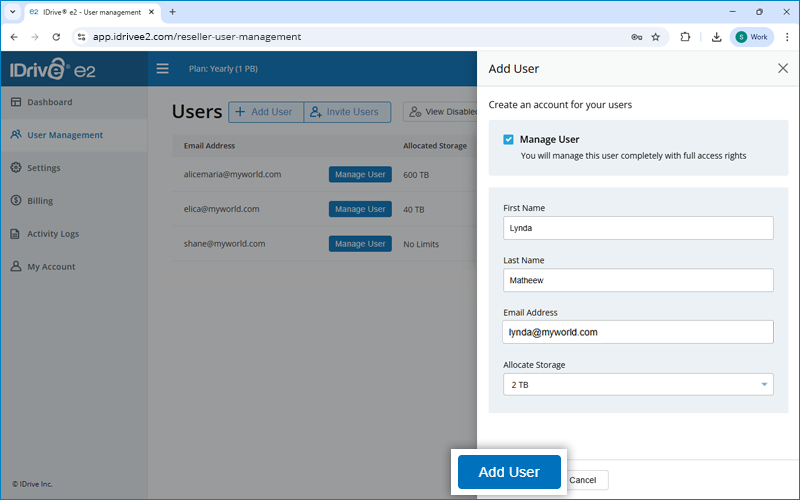Click the blue Add User button

click(509, 472)
